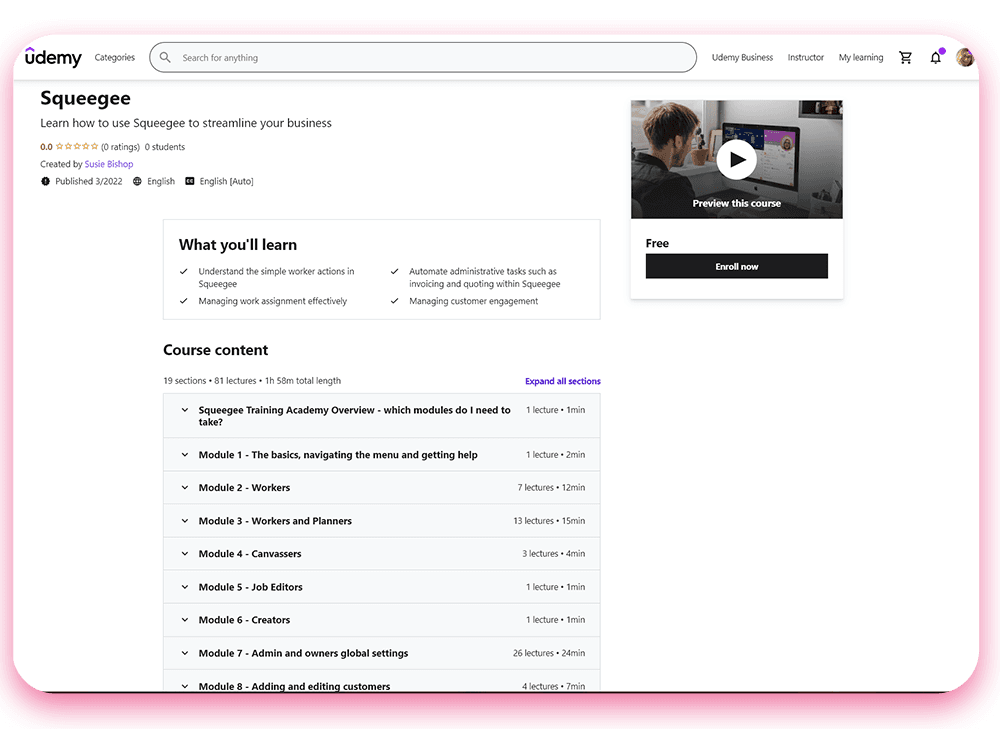
Task: Open the user profile avatar
Action: (x=965, y=58)
